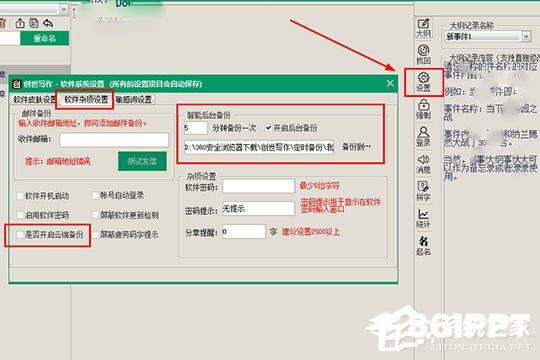Click the 提示: 邮箱地址错误 red text
Image resolution: width=540 pixels, height=360 pixels.
[58, 161]
